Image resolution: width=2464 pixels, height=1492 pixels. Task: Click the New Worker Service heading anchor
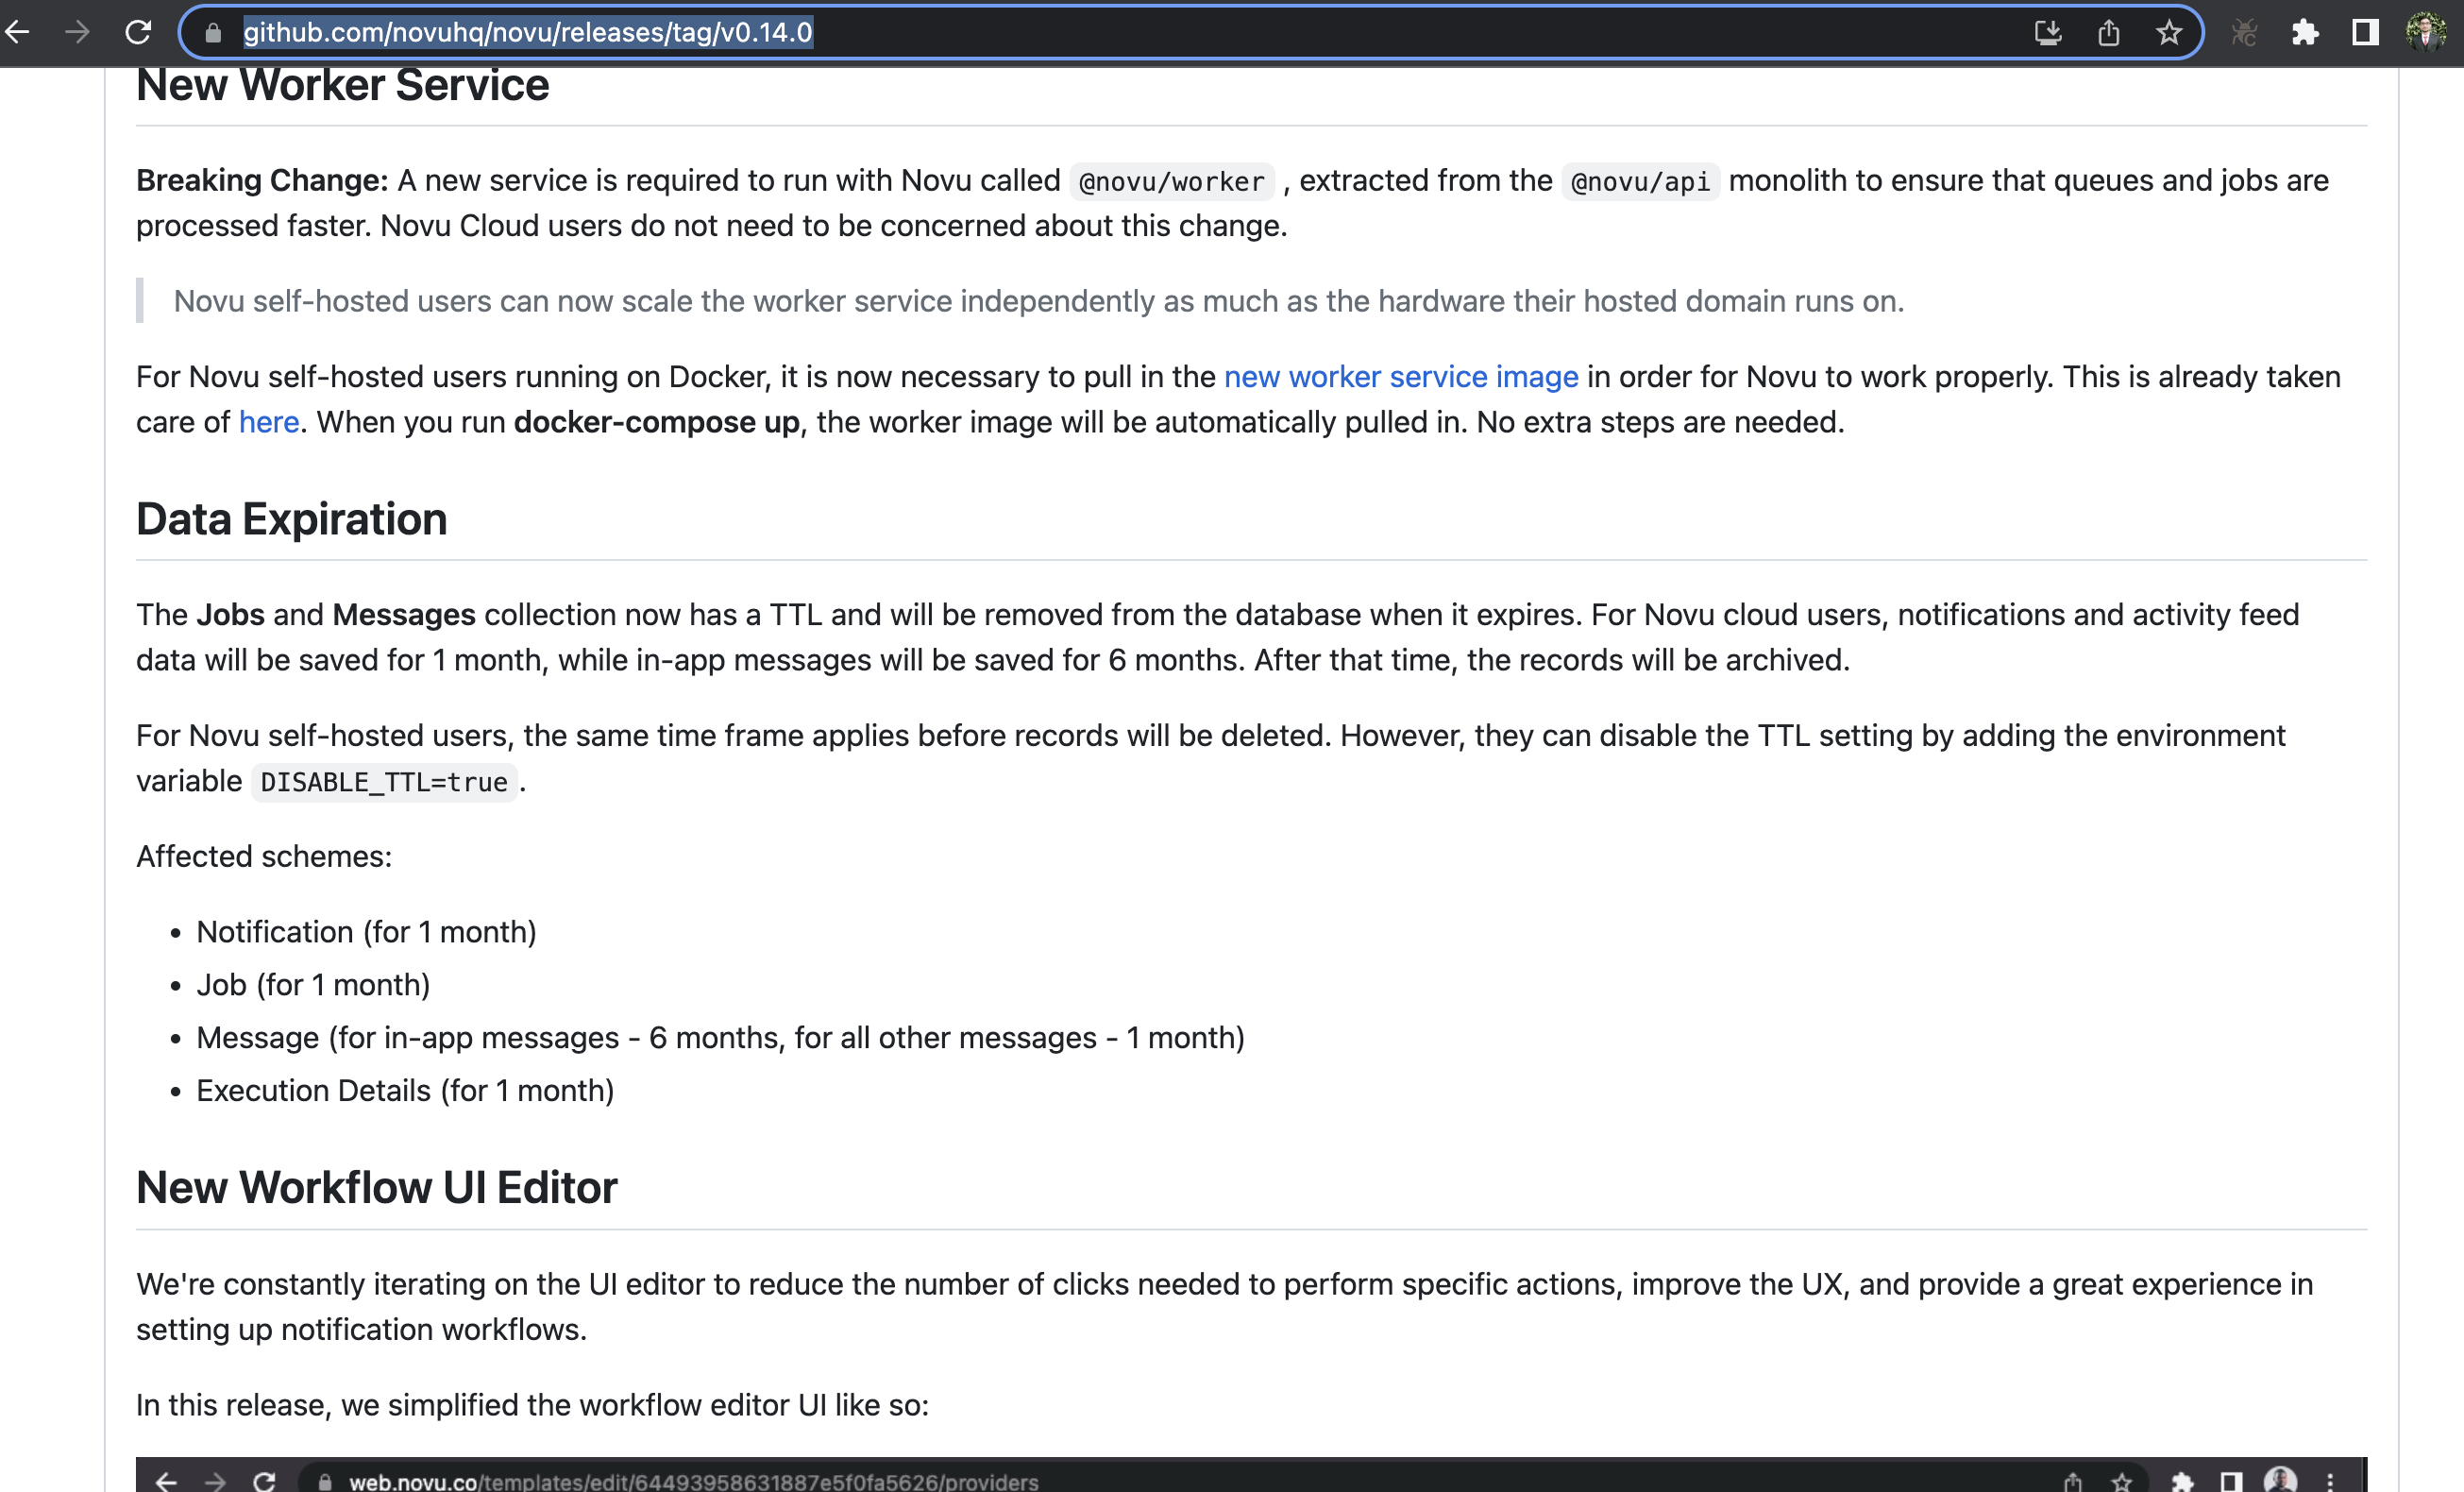[343, 85]
